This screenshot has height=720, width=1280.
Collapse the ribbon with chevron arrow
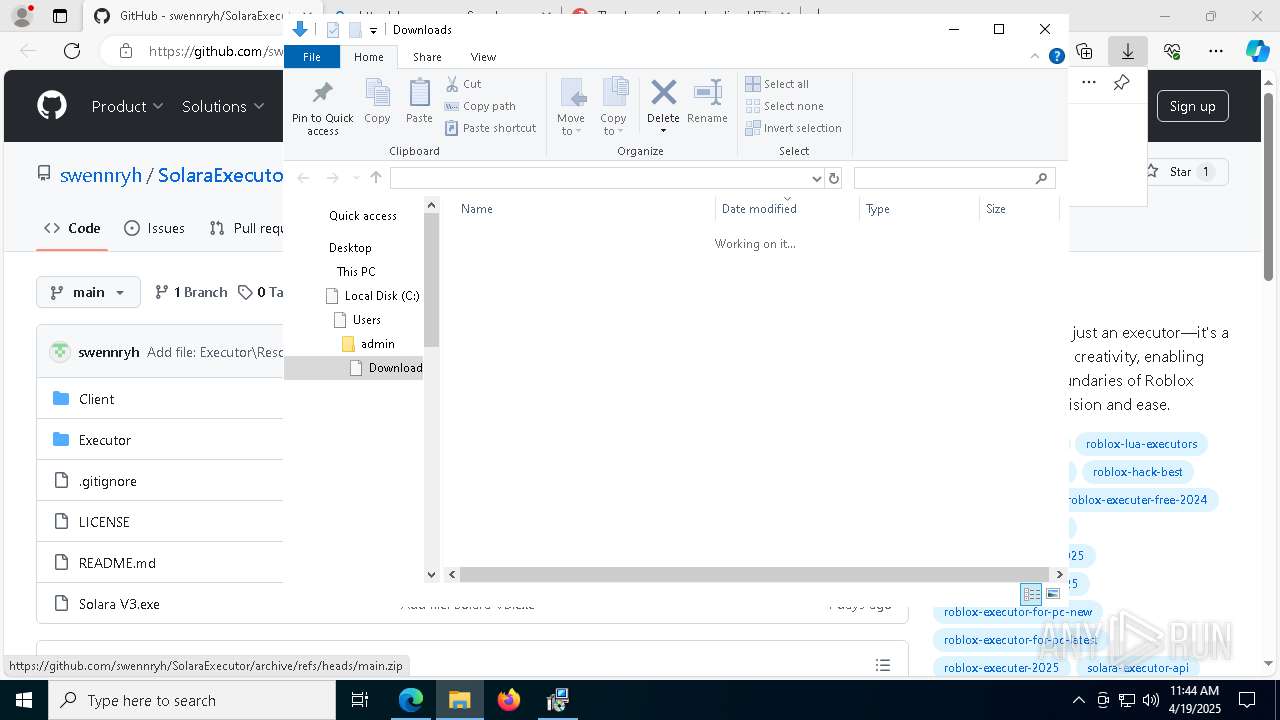pyautogui.click(x=1036, y=57)
